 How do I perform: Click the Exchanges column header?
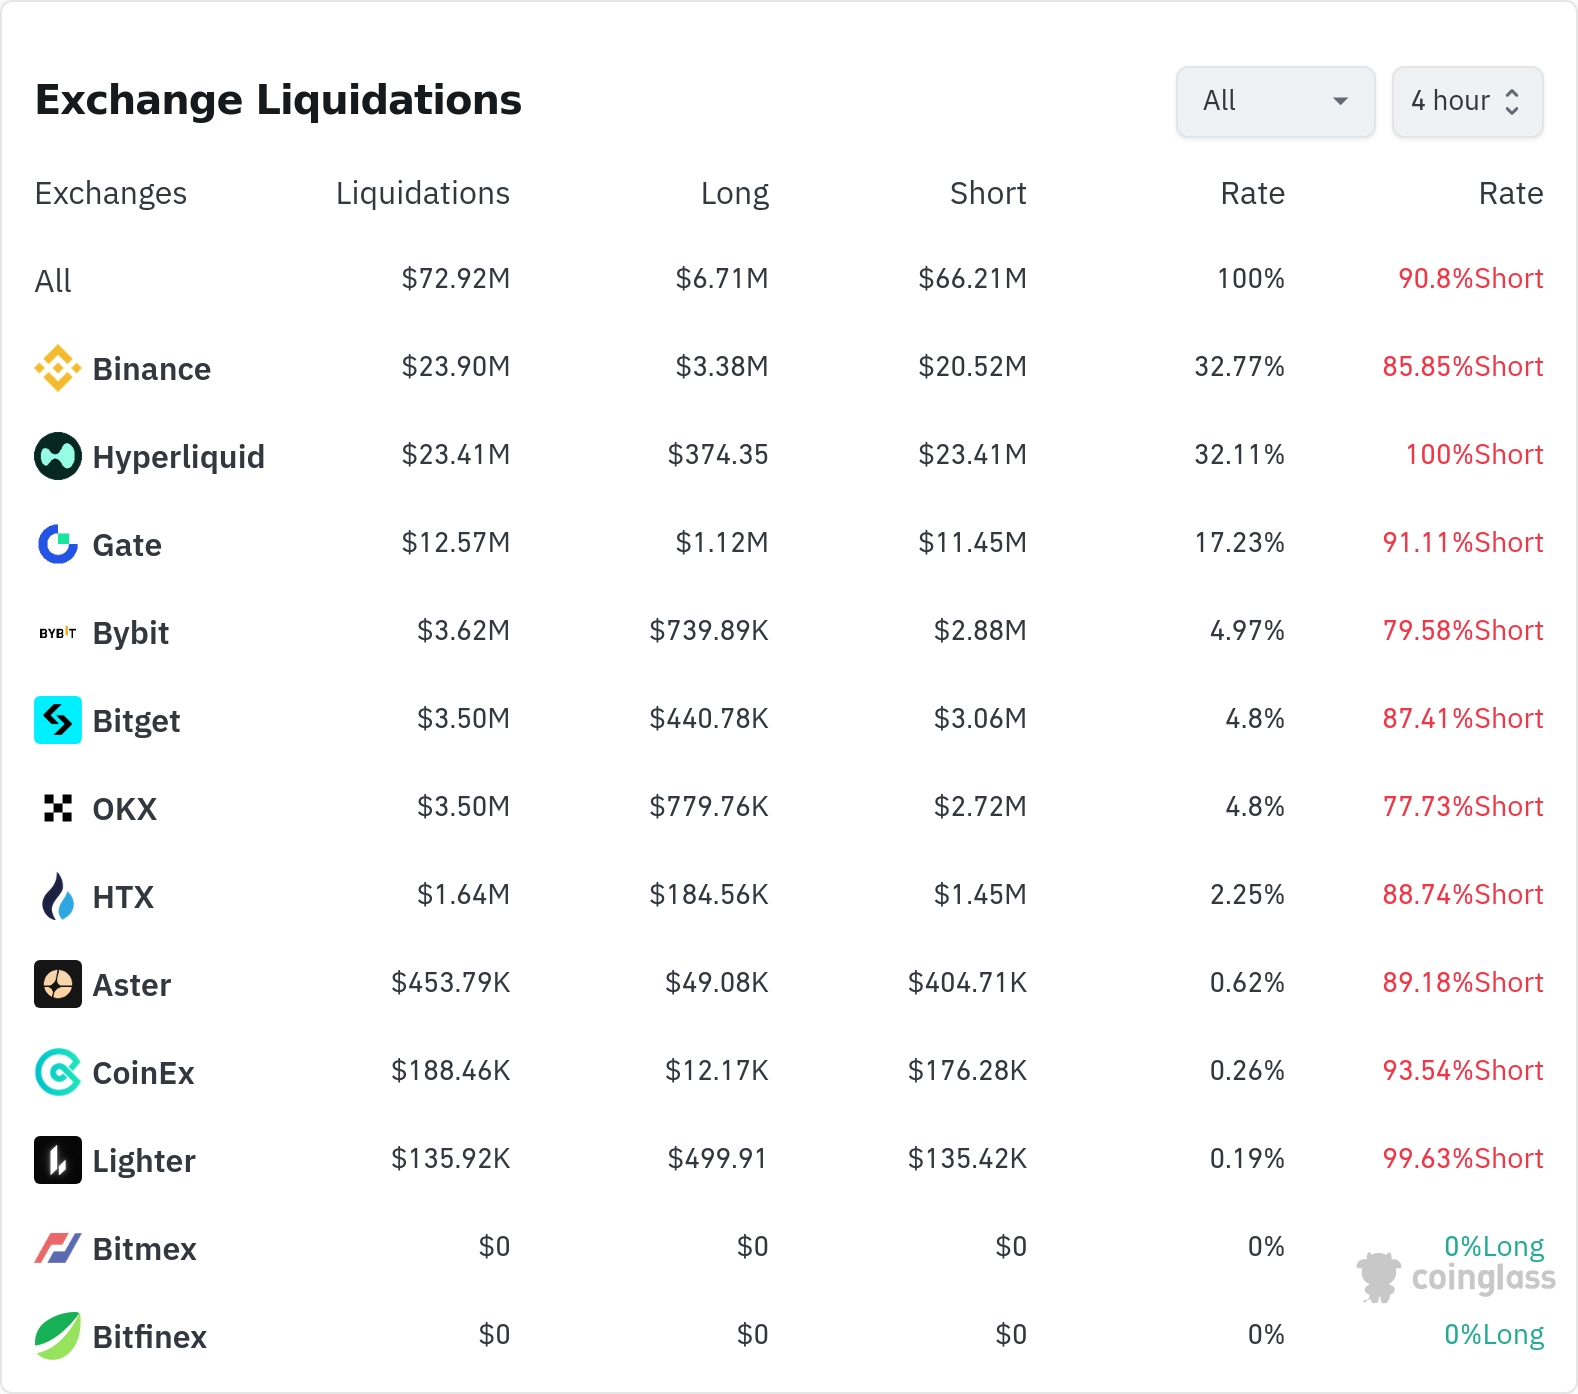point(110,193)
